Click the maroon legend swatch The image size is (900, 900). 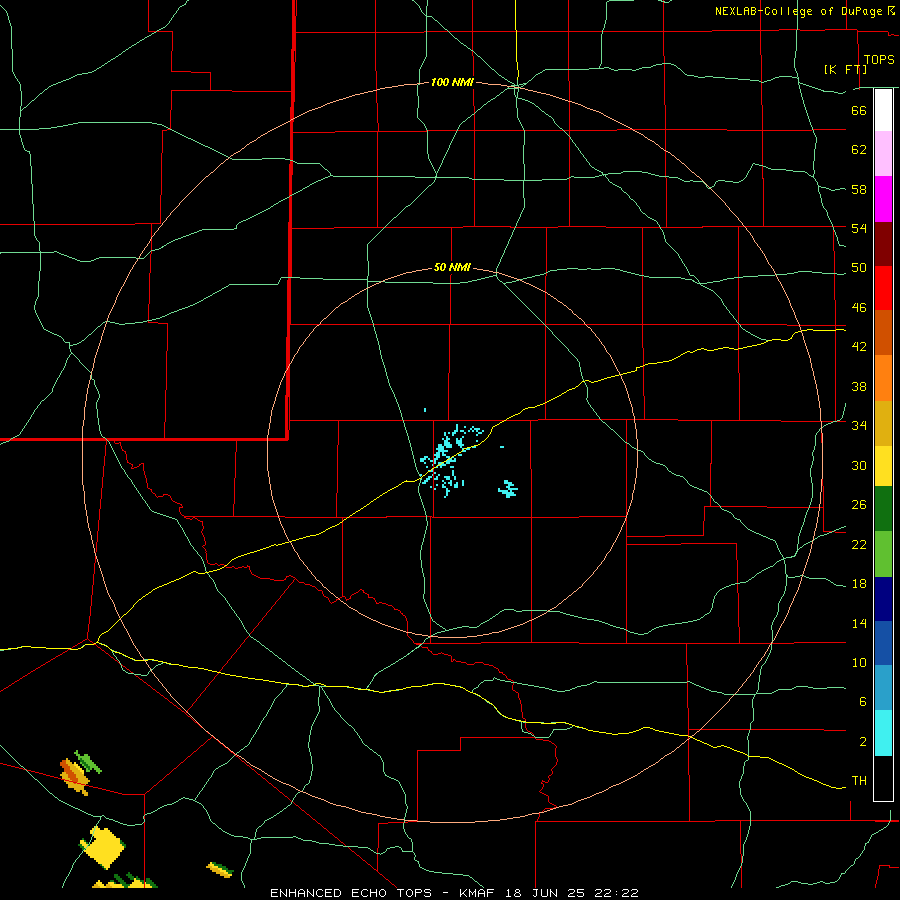tap(883, 244)
